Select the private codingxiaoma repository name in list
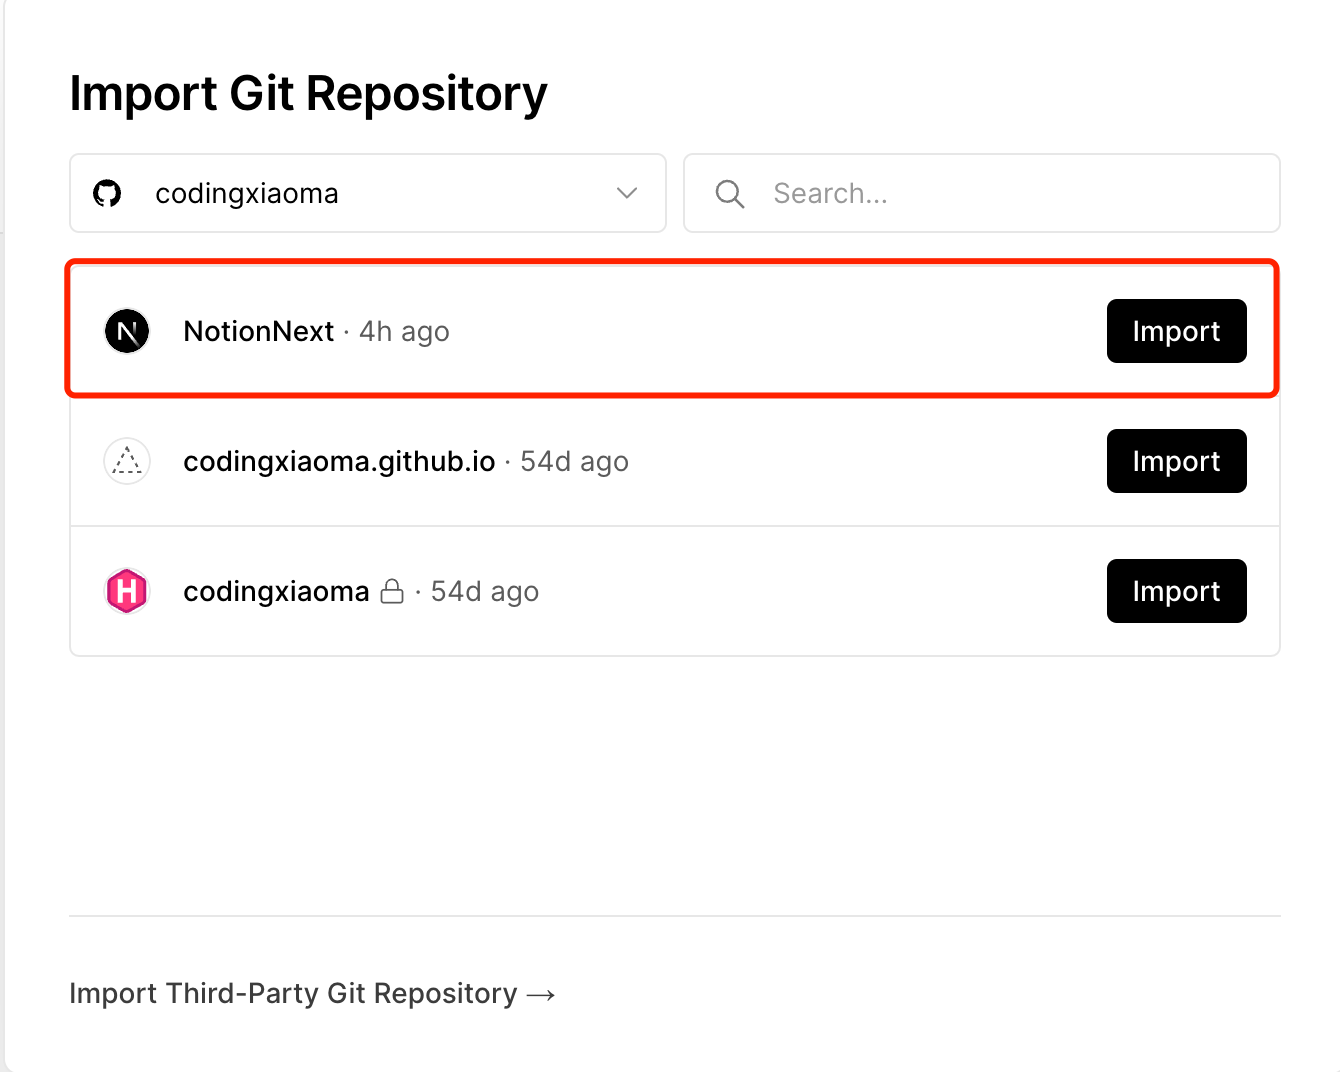This screenshot has height=1072, width=1340. click(276, 591)
